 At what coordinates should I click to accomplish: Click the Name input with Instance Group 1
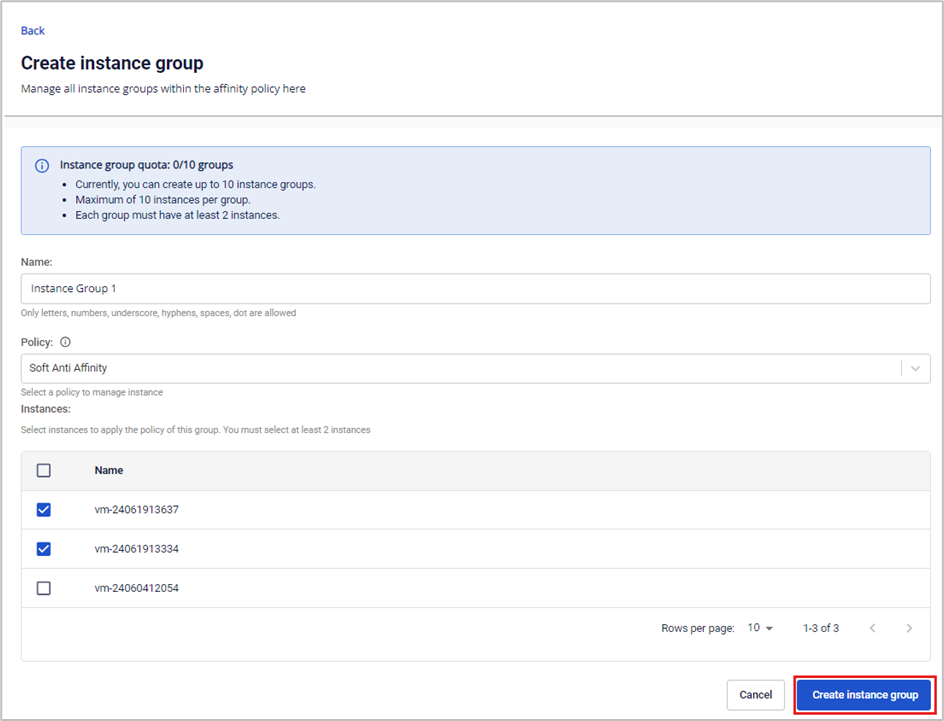475,289
